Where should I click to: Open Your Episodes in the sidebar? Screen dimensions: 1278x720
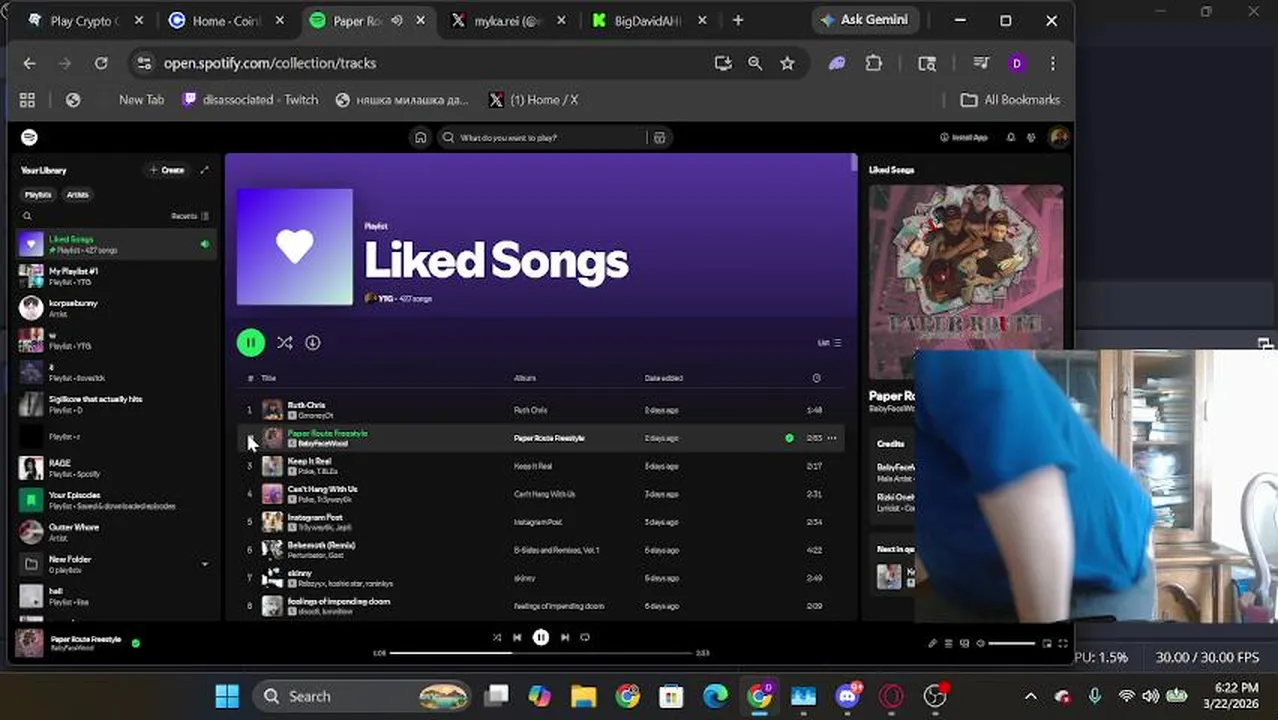coord(116,500)
